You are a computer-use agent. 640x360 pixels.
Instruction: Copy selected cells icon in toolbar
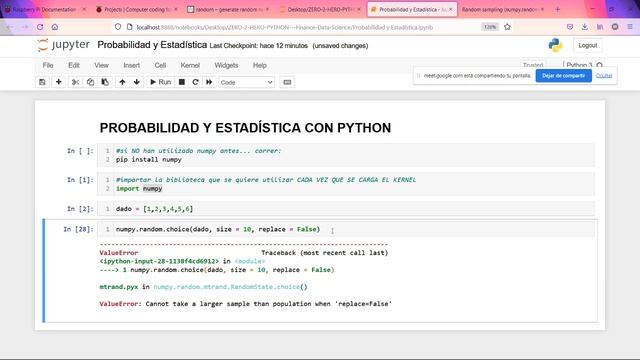coord(90,82)
